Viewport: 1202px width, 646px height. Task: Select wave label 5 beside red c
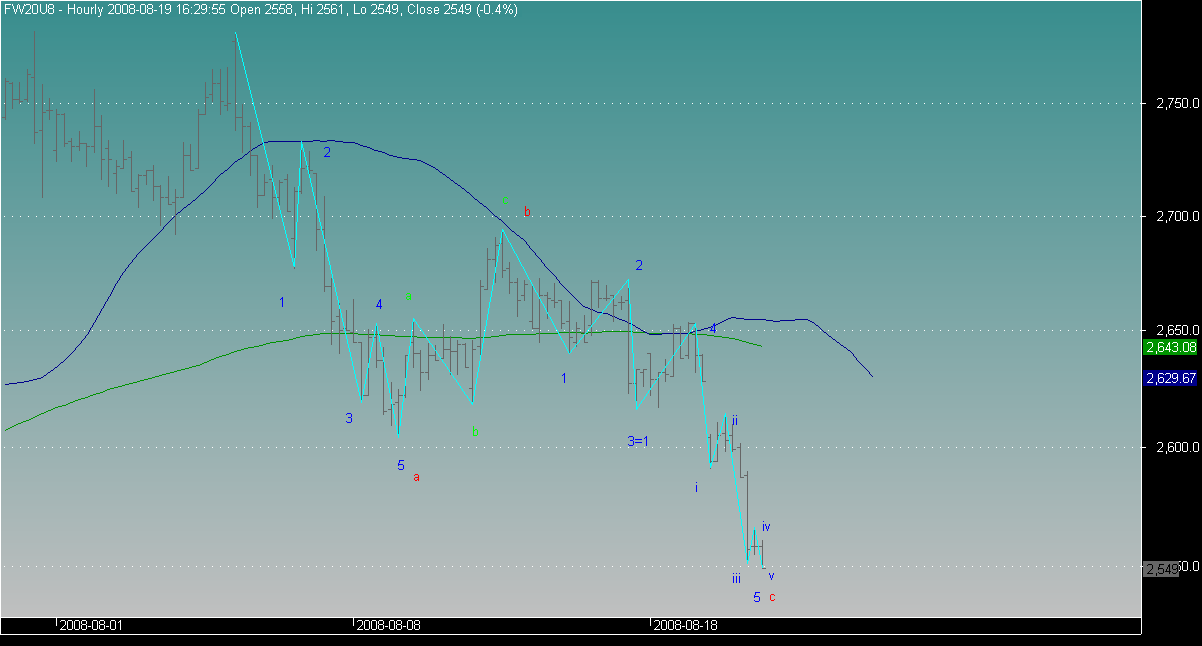757,597
